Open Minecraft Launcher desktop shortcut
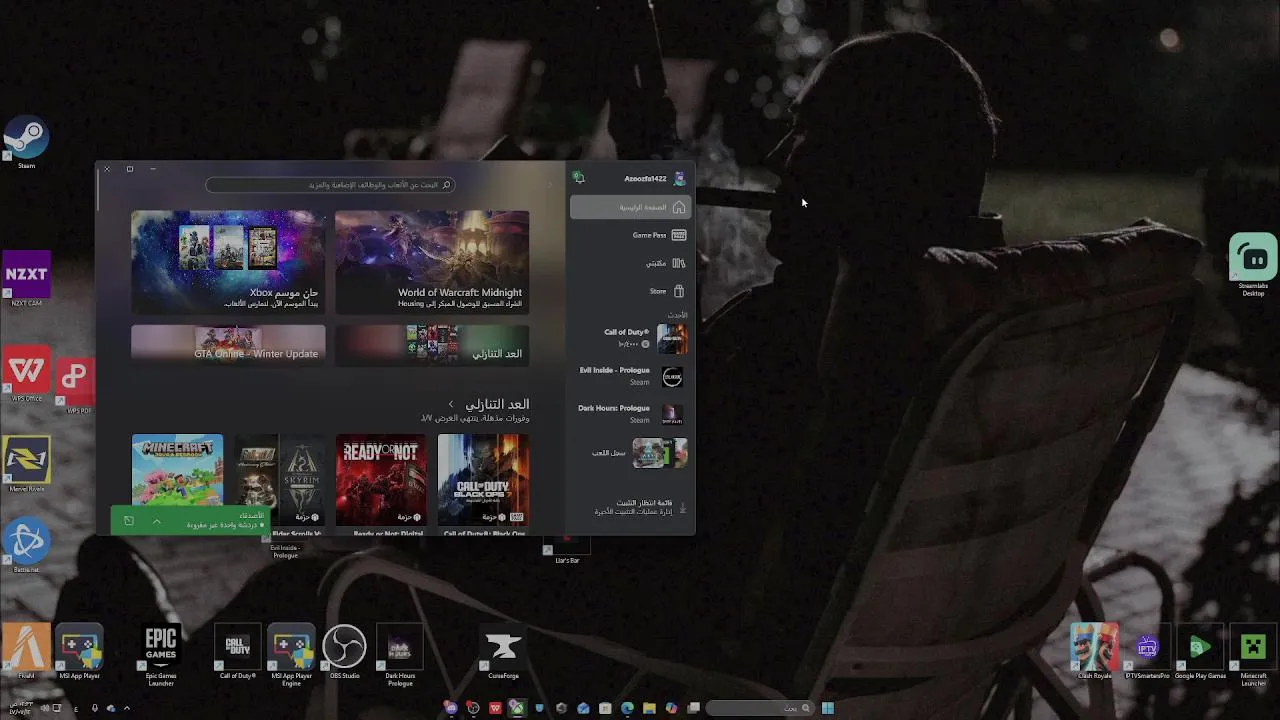Image resolution: width=1280 pixels, height=720 pixels. pos(1254,655)
